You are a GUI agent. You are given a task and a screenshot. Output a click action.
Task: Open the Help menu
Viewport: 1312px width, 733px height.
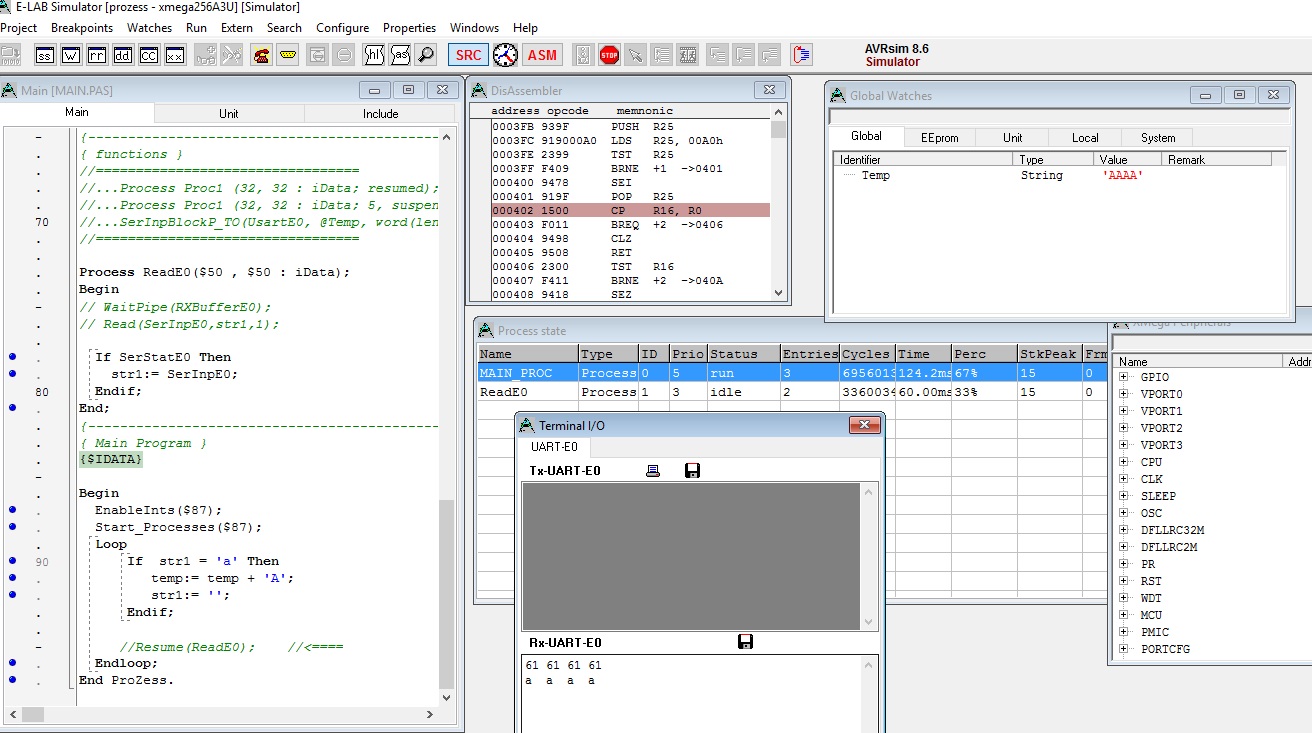(x=525, y=28)
